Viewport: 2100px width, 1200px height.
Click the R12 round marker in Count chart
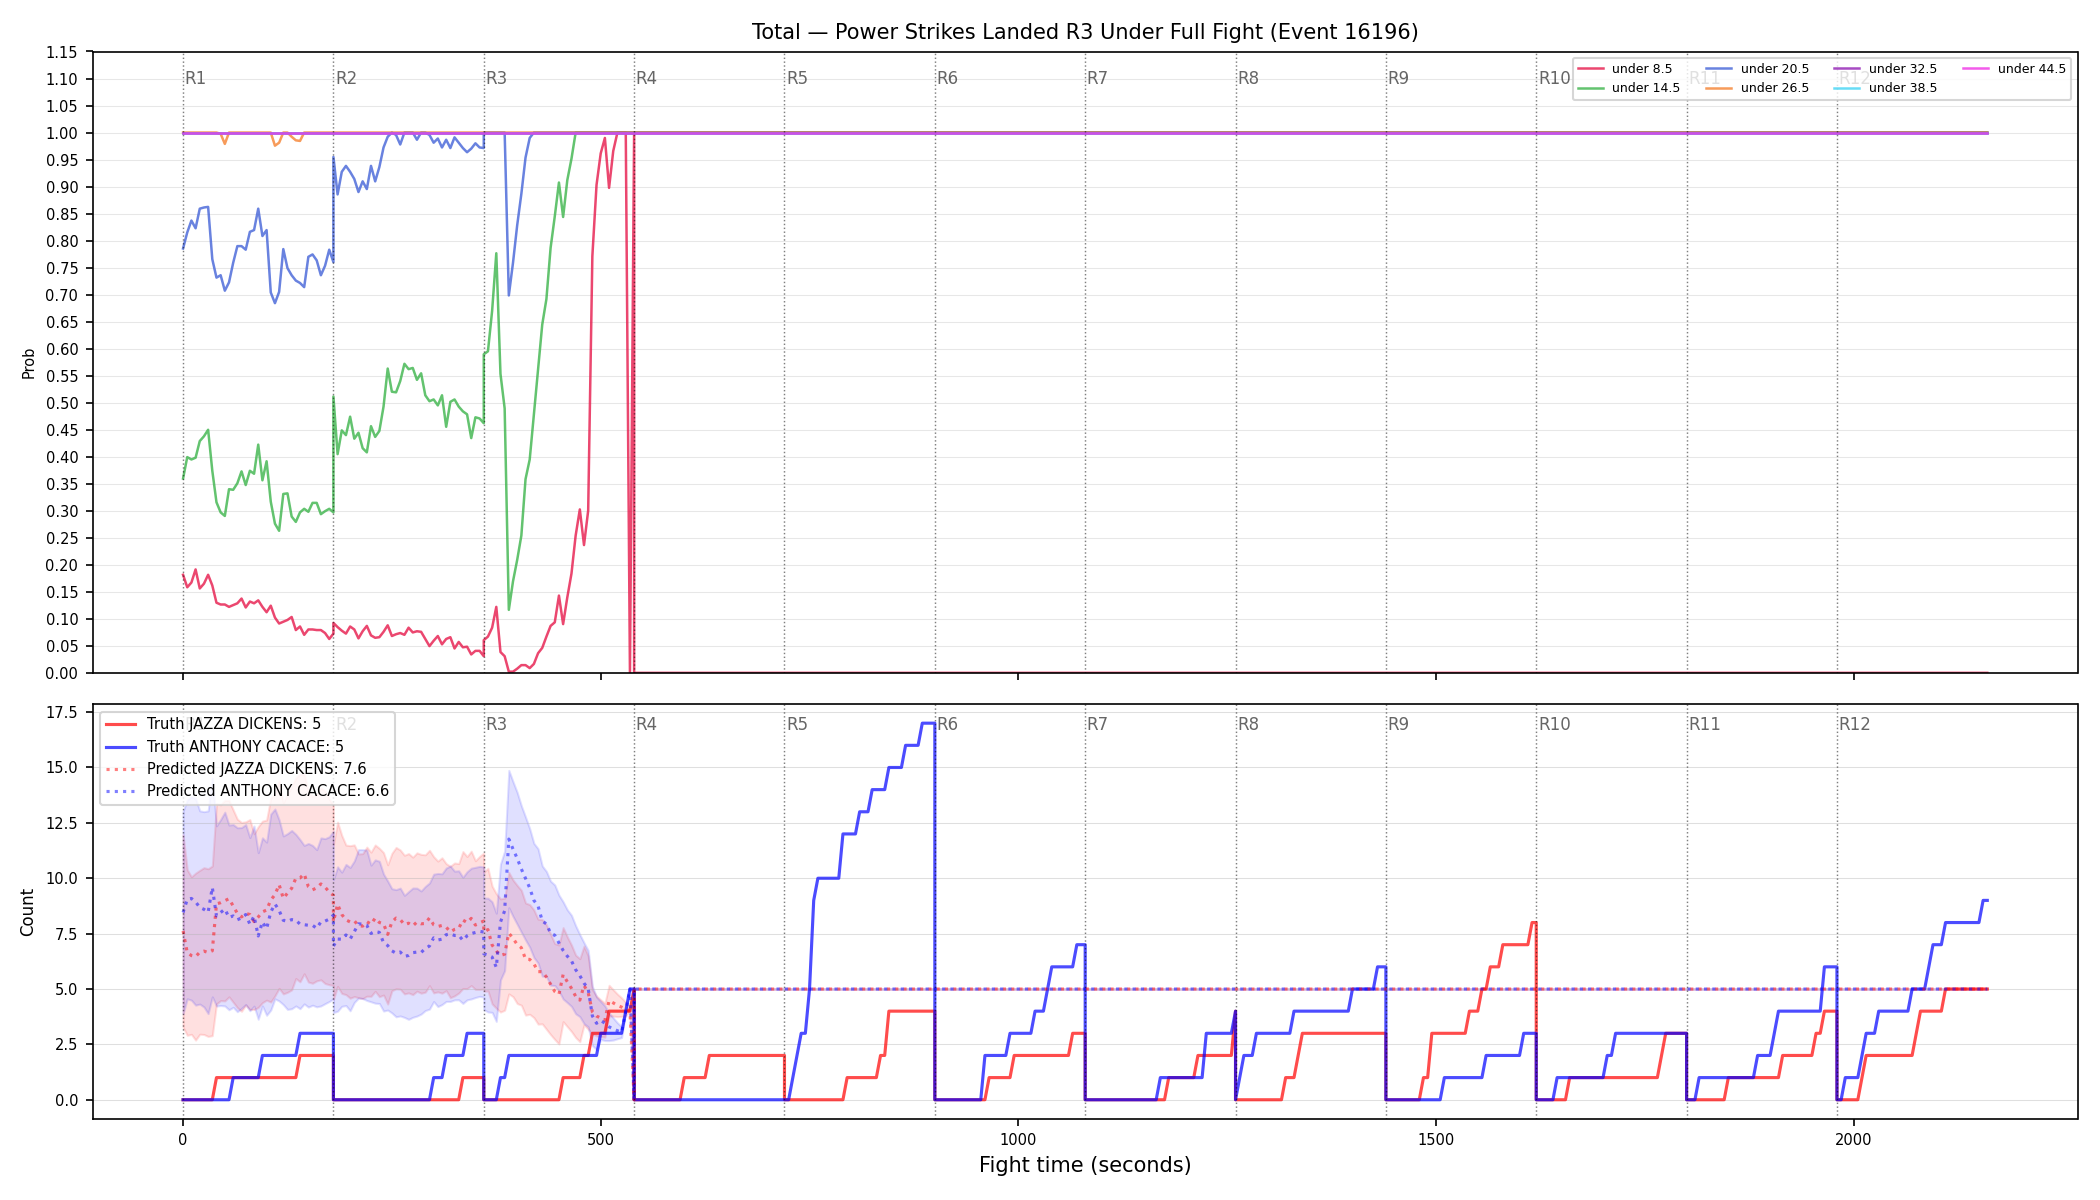point(1855,724)
